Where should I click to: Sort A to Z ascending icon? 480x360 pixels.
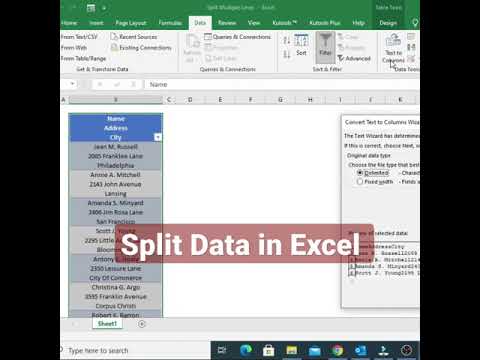click(286, 41)
